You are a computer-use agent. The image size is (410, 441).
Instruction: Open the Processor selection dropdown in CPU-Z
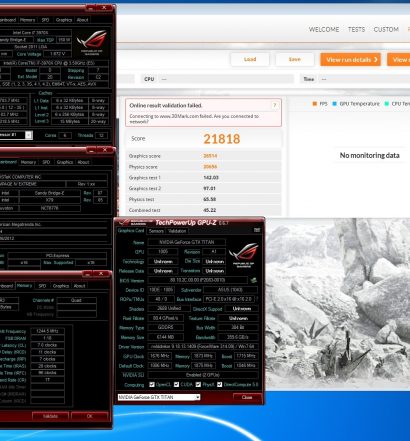point(29,135)
